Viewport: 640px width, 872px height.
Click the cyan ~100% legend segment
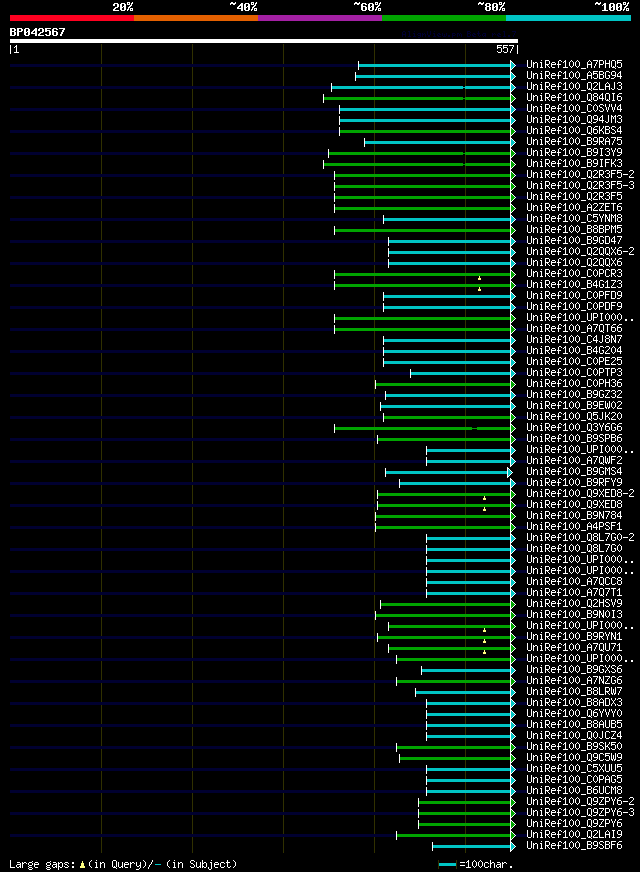tap(568, 18)
